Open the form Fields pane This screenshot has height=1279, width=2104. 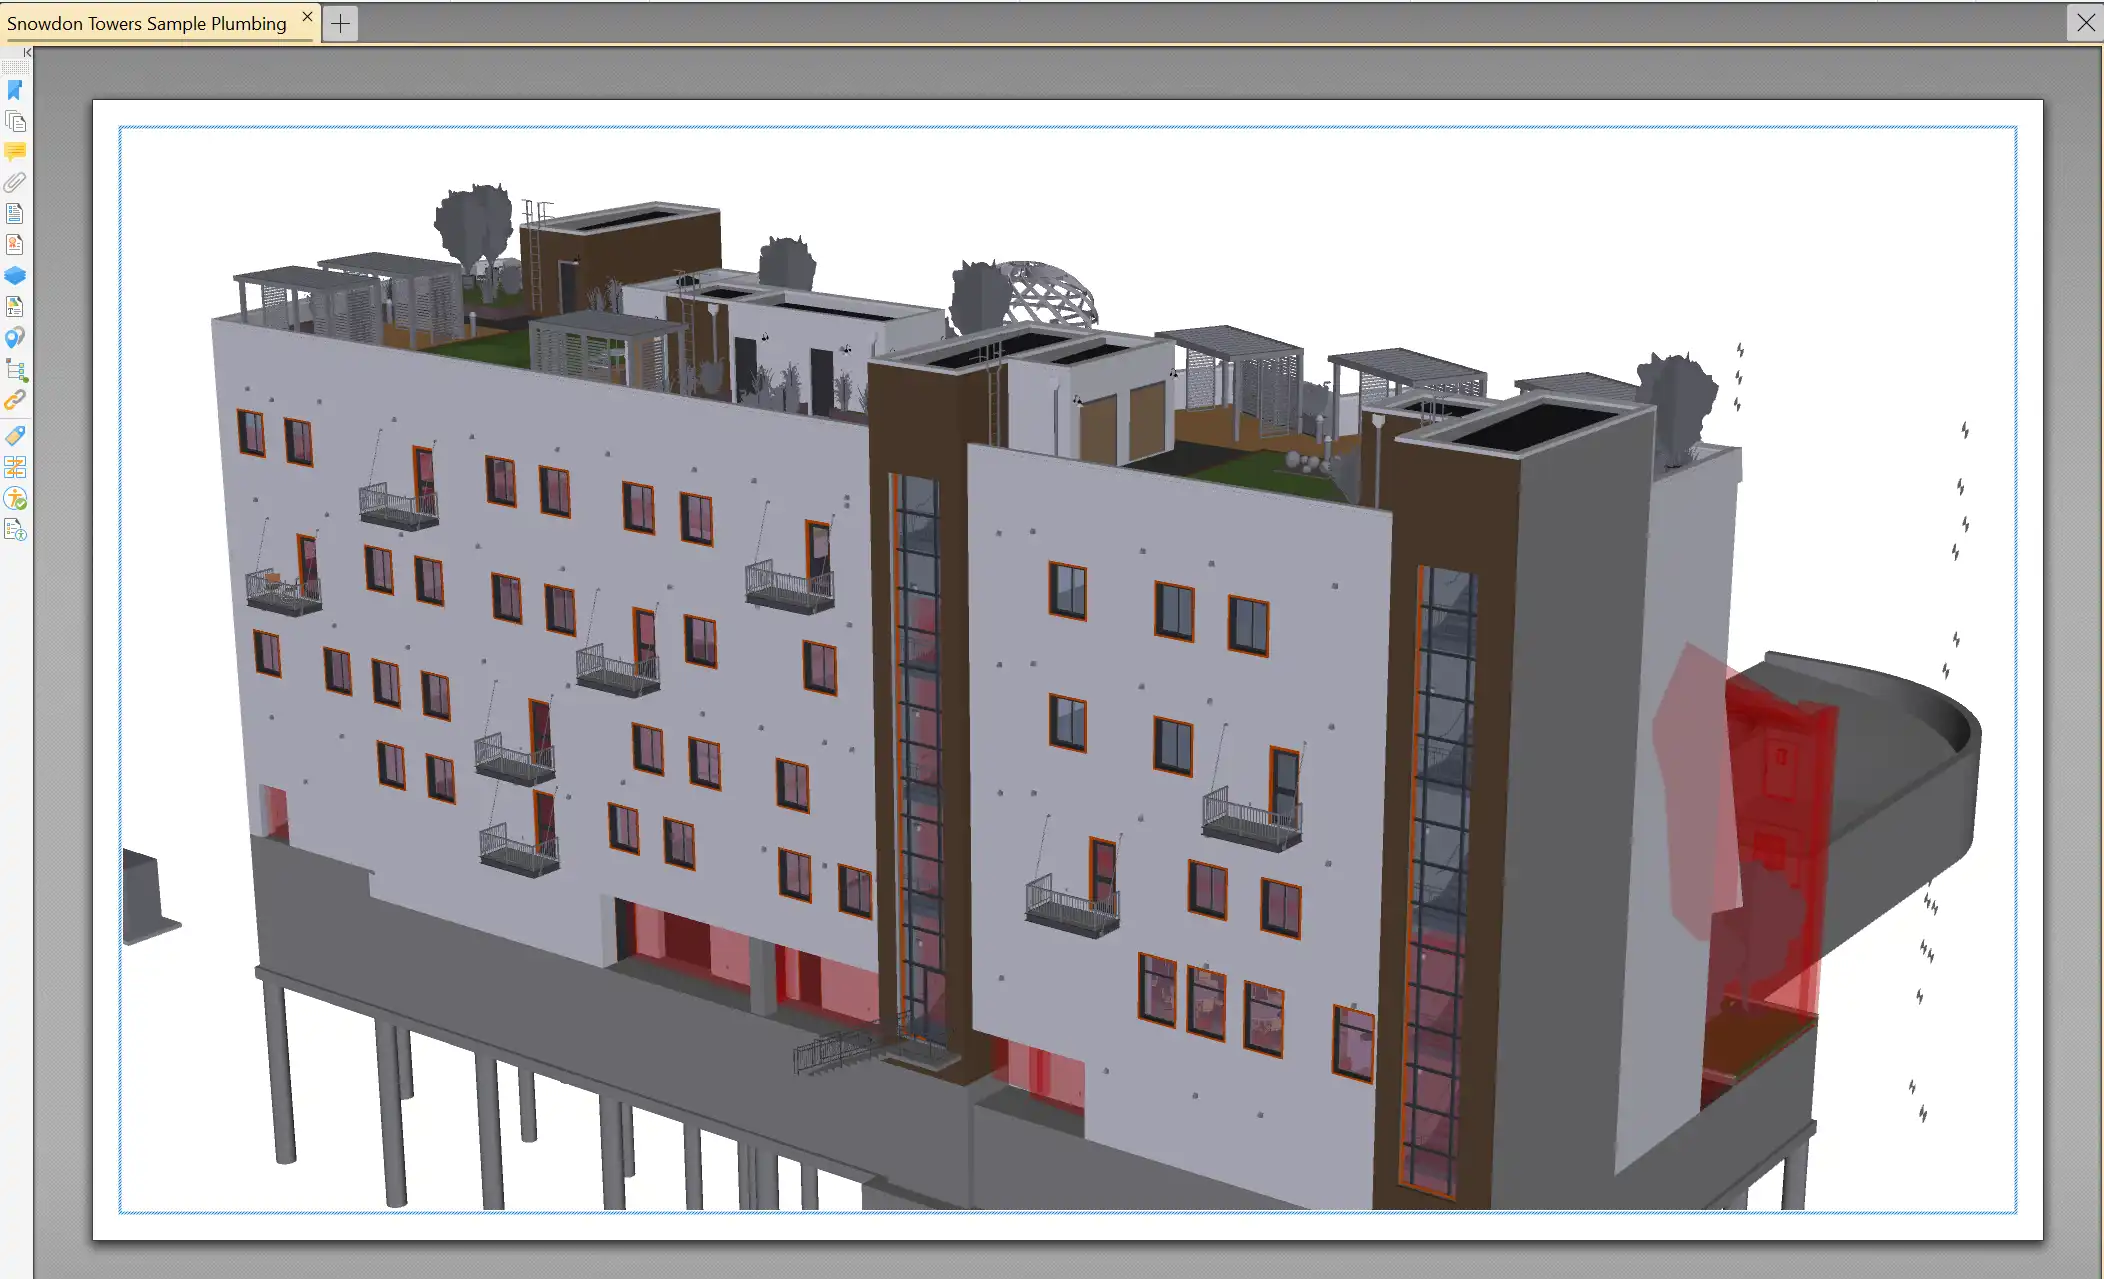[x=15, y=214]
